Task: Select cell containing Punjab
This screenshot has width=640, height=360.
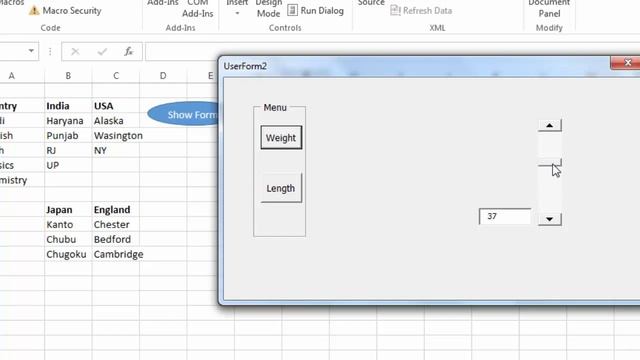Action: (68, 136)
